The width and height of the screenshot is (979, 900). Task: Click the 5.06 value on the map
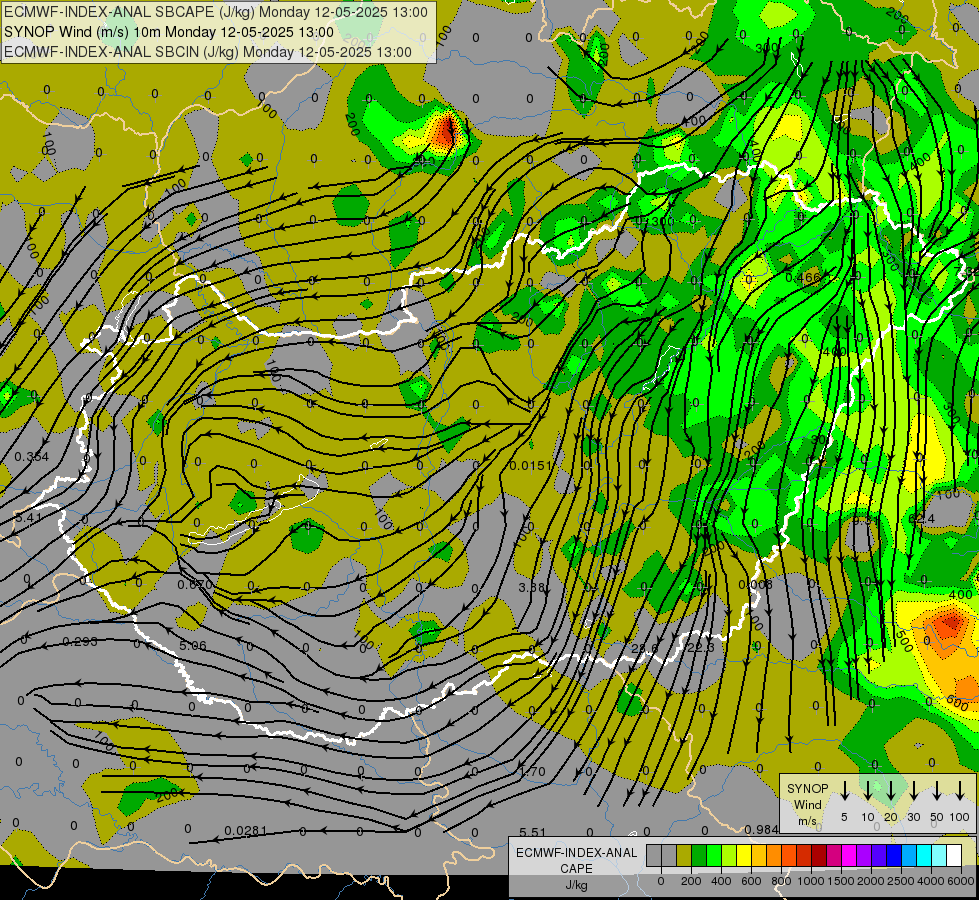tap(192, 645)
